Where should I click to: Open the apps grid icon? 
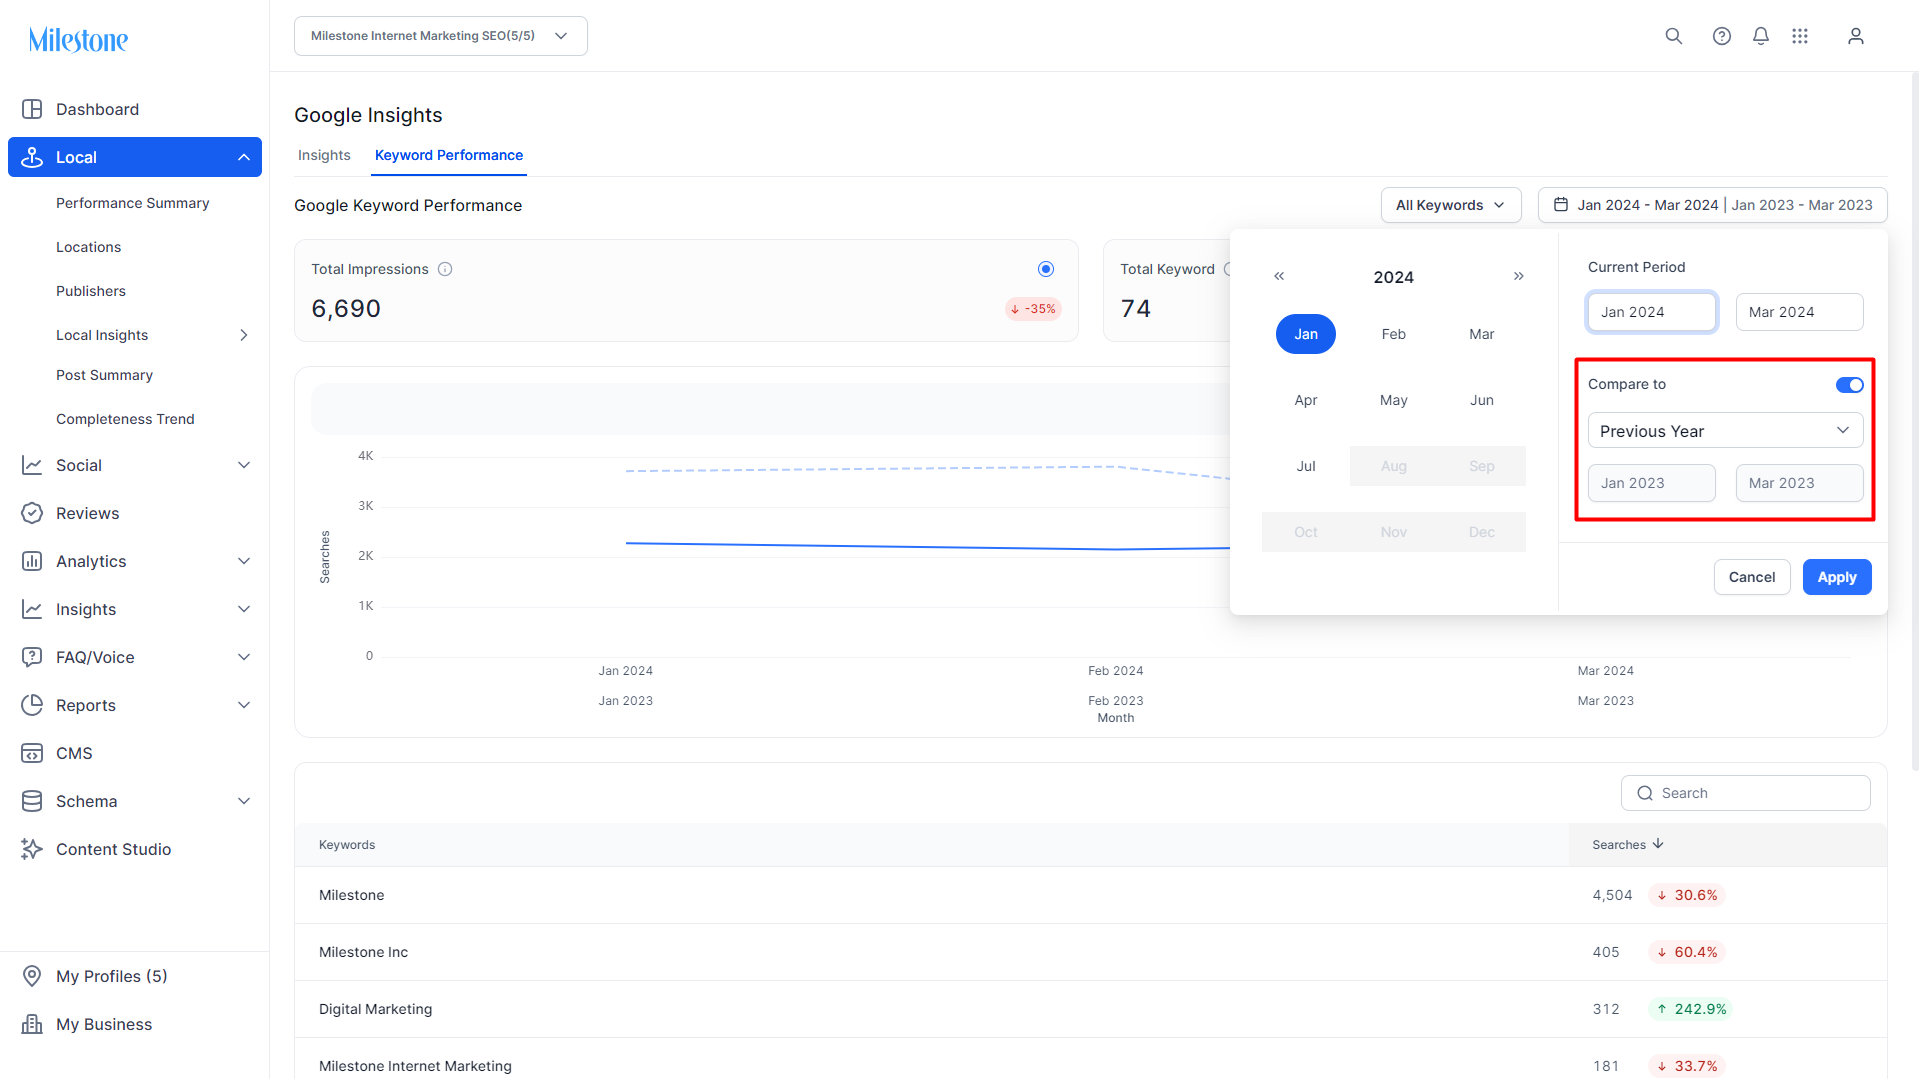(x=1800, y=36)
